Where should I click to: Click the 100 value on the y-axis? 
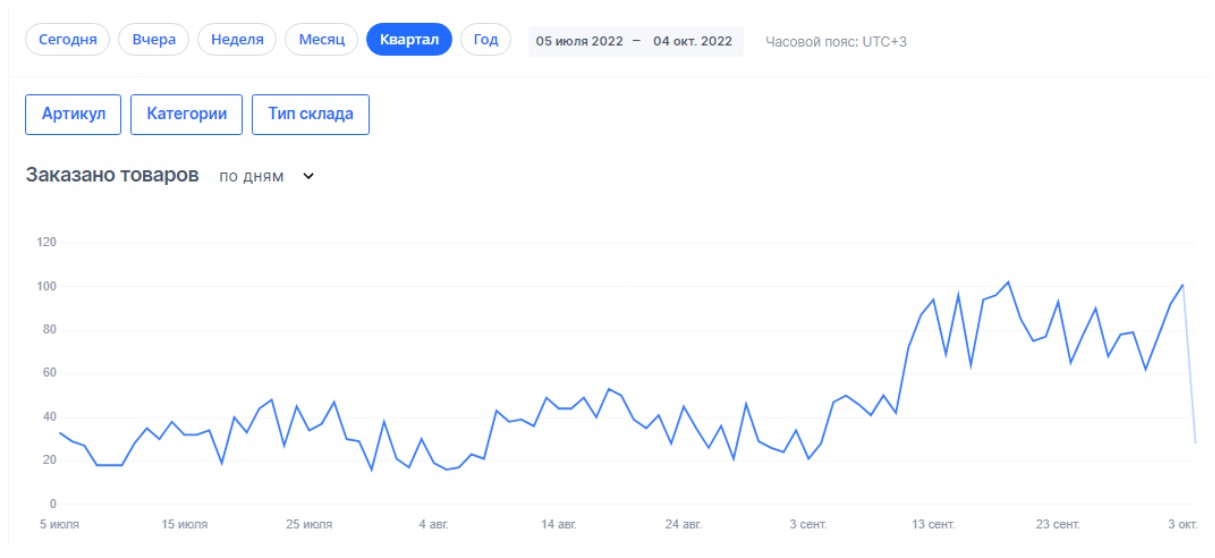pyautogui.click(x=47, y=286)
